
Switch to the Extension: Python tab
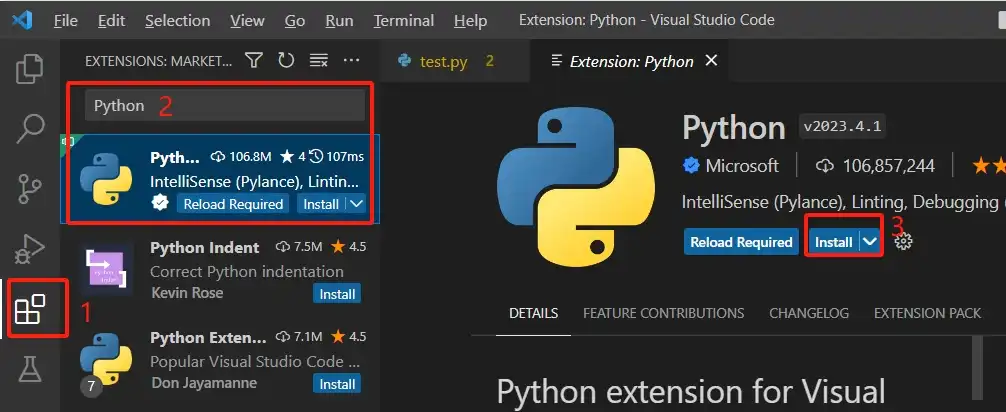click(631, 61)
